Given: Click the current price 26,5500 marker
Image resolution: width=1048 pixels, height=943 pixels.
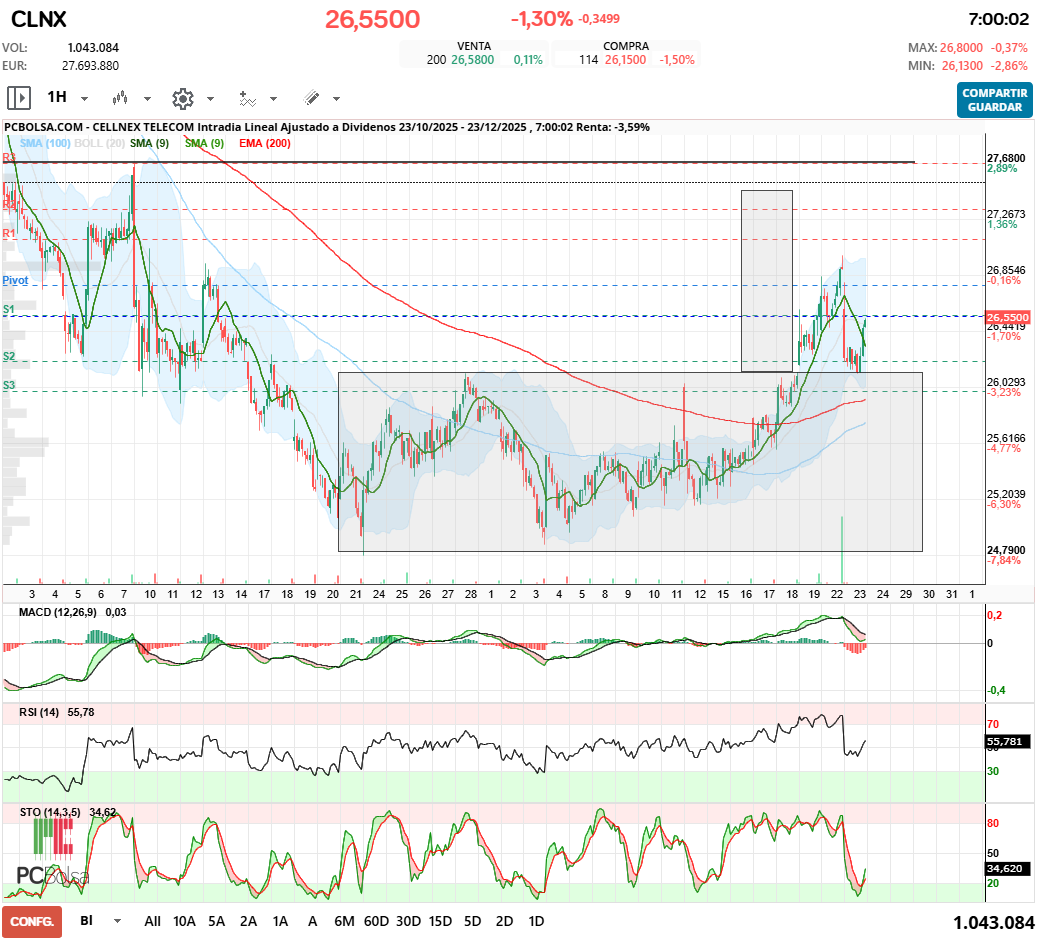Looking at the screenshot, I should coord(1009,317).
